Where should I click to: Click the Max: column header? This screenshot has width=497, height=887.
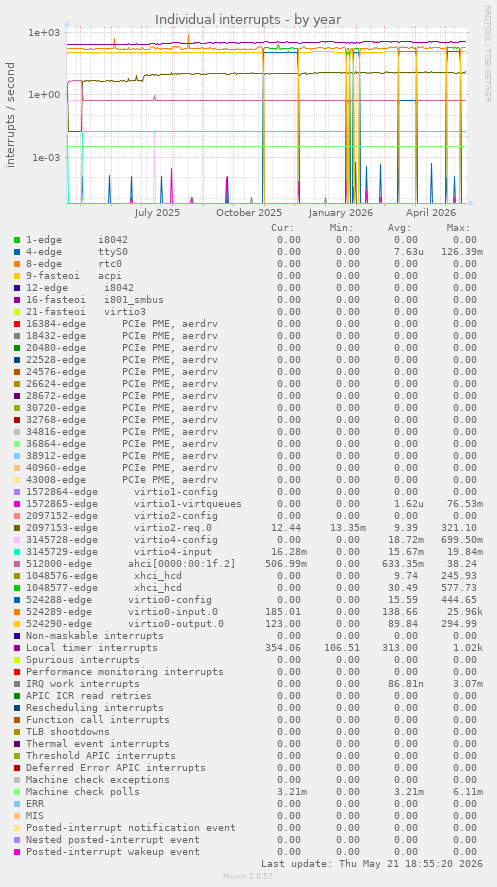pos(458,228)
